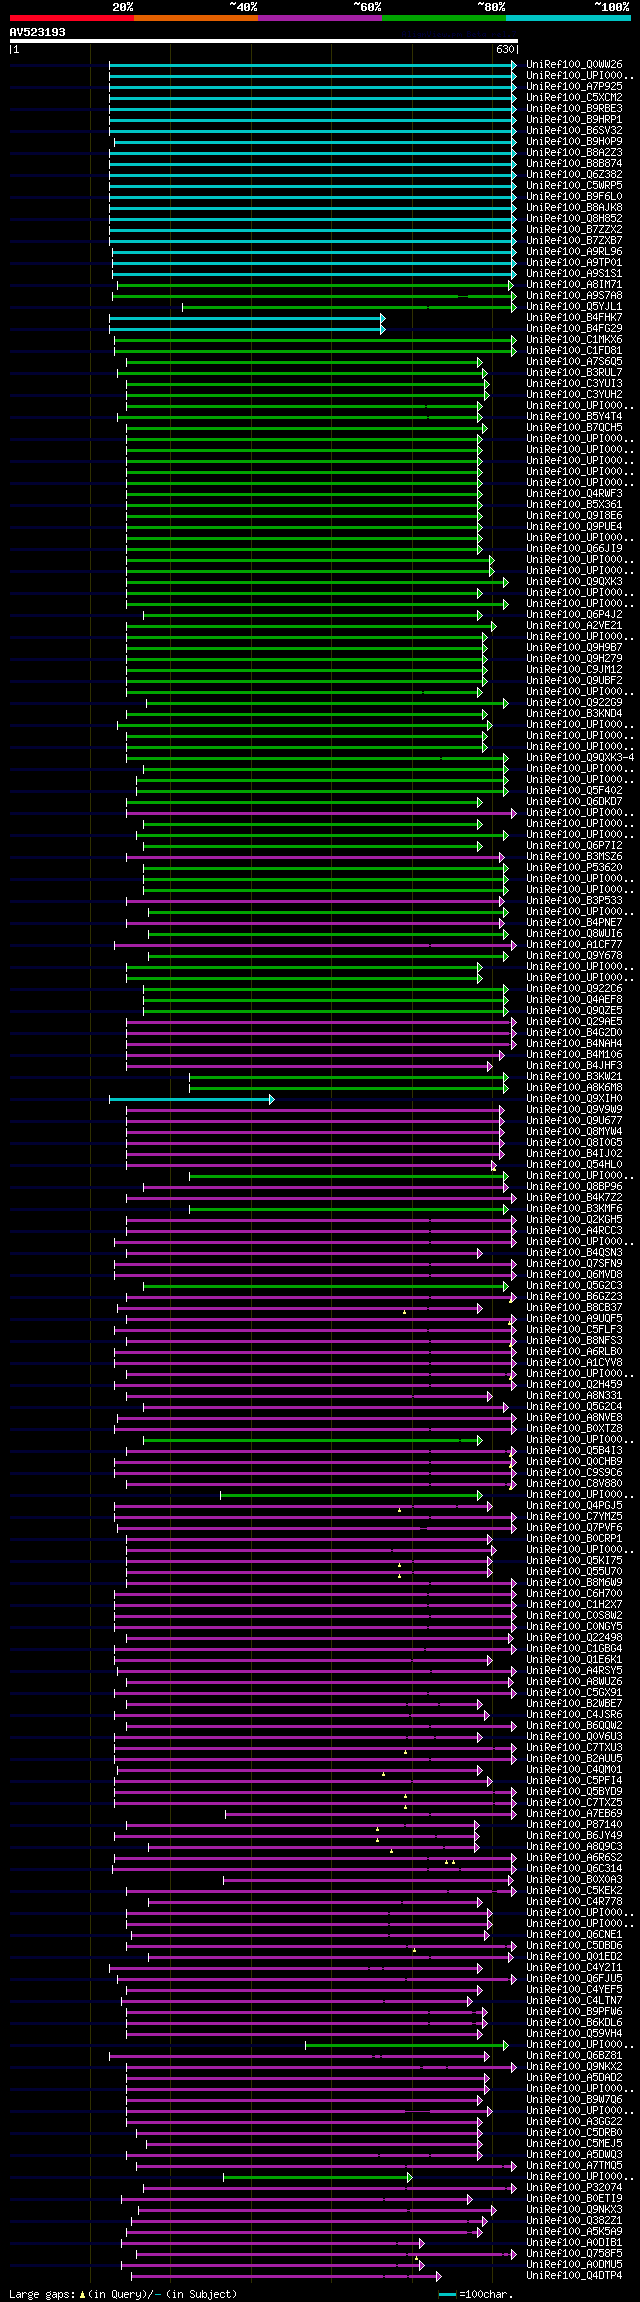The width and height of the screenshot is (640, 2302).
Task: Select hit label UniRef100_B3RUL7
Action: coord(574,373)
